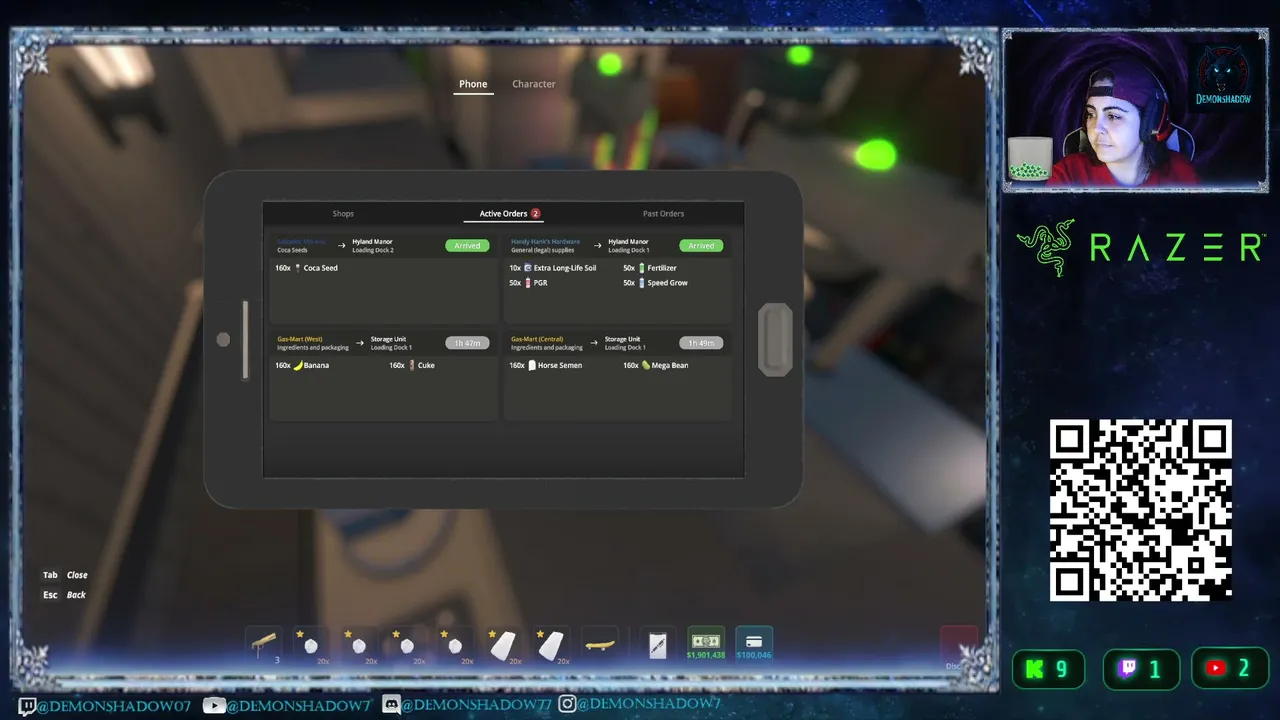
Task: Click the "Mega Bean" item label
Action: tap(670, 365)
